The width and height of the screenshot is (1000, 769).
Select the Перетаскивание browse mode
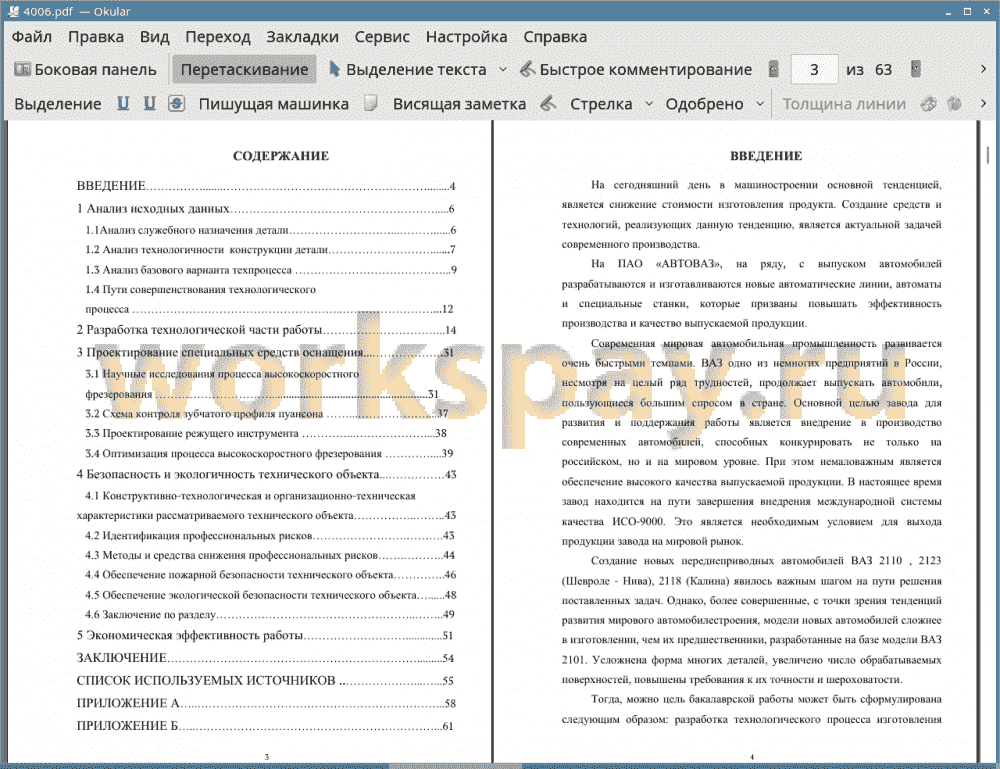pyautogui.click(x=244, y=70)
